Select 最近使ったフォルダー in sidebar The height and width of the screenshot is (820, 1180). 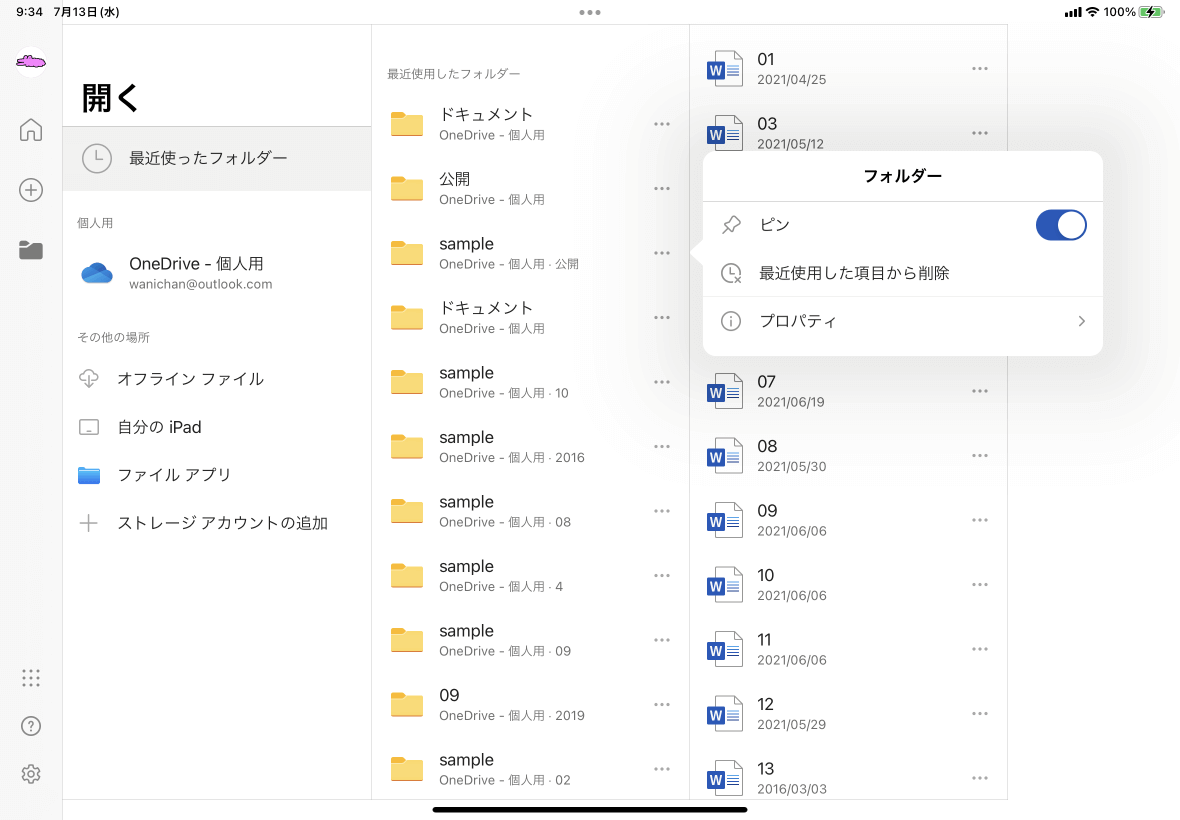208,158
